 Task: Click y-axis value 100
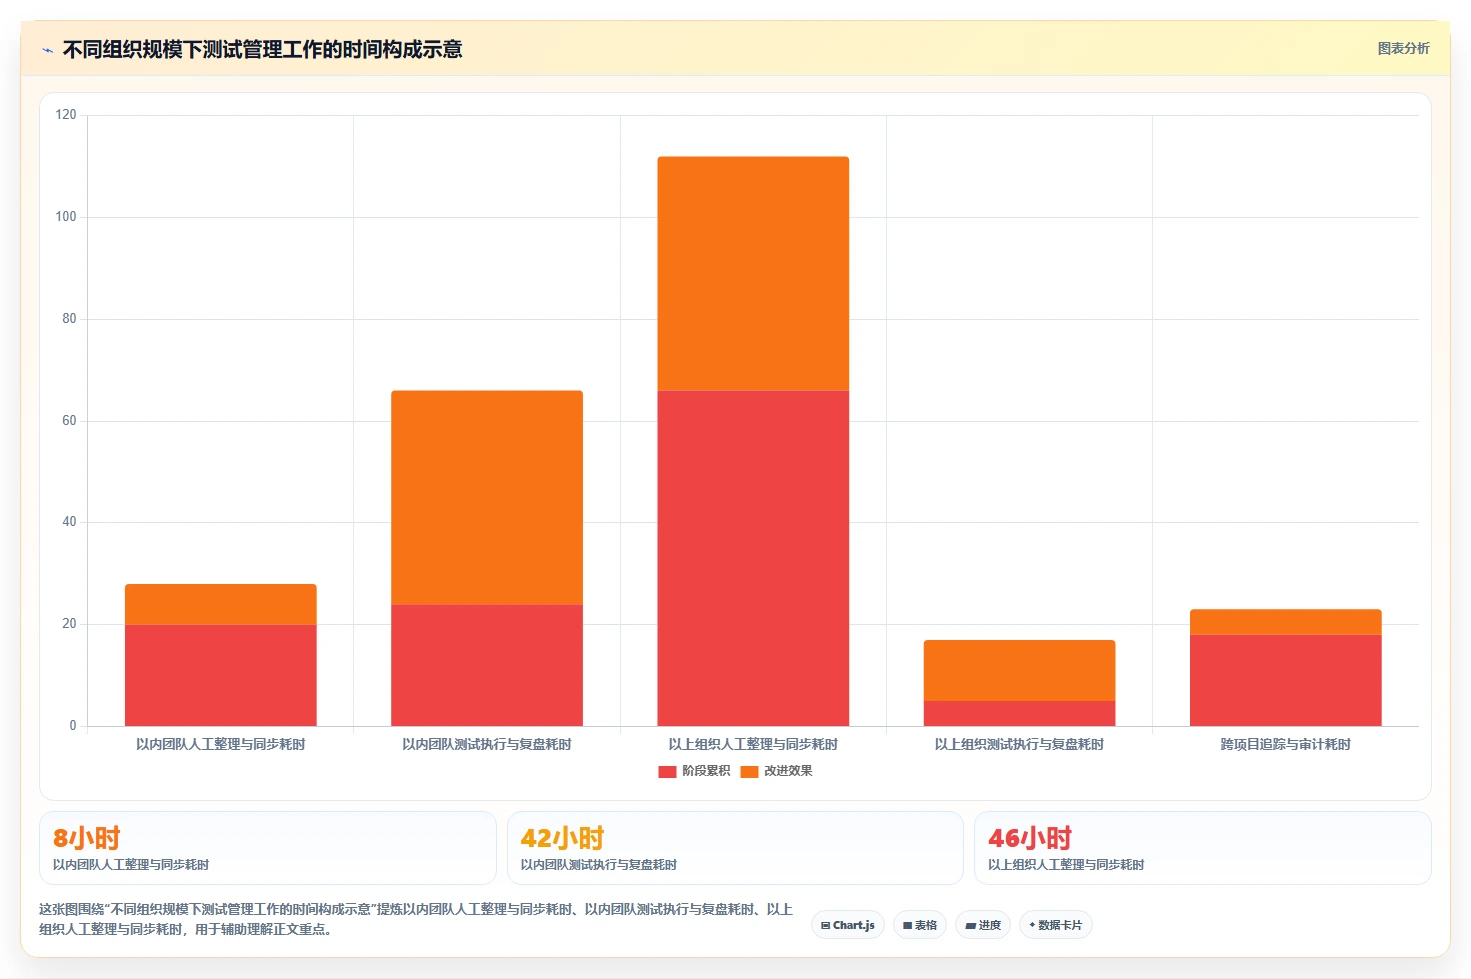click(x=66, y=217)
